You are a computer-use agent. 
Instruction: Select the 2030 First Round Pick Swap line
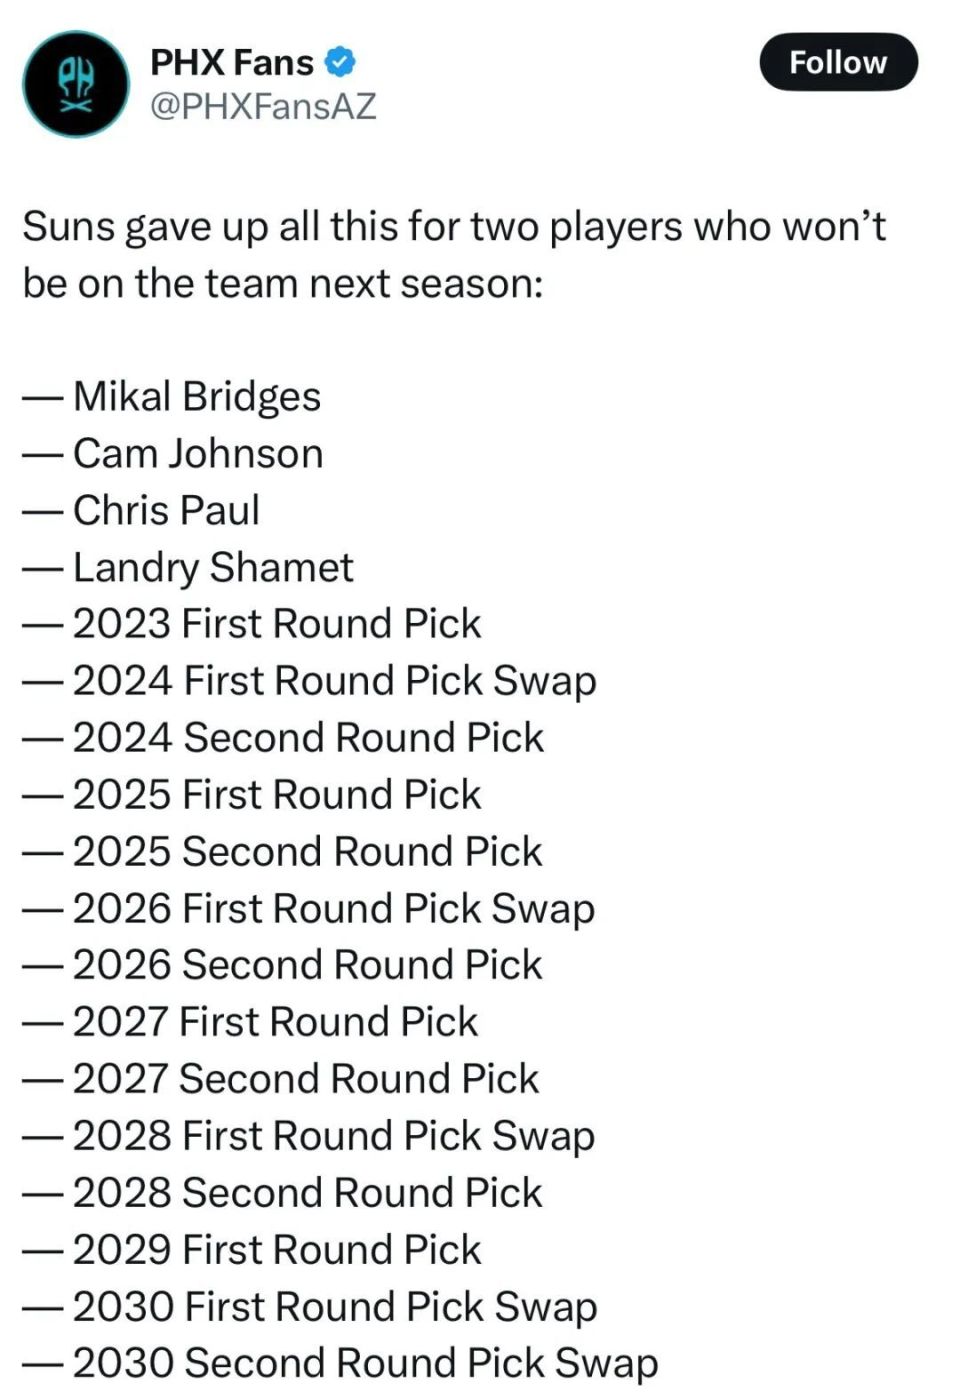[334, 1306]
